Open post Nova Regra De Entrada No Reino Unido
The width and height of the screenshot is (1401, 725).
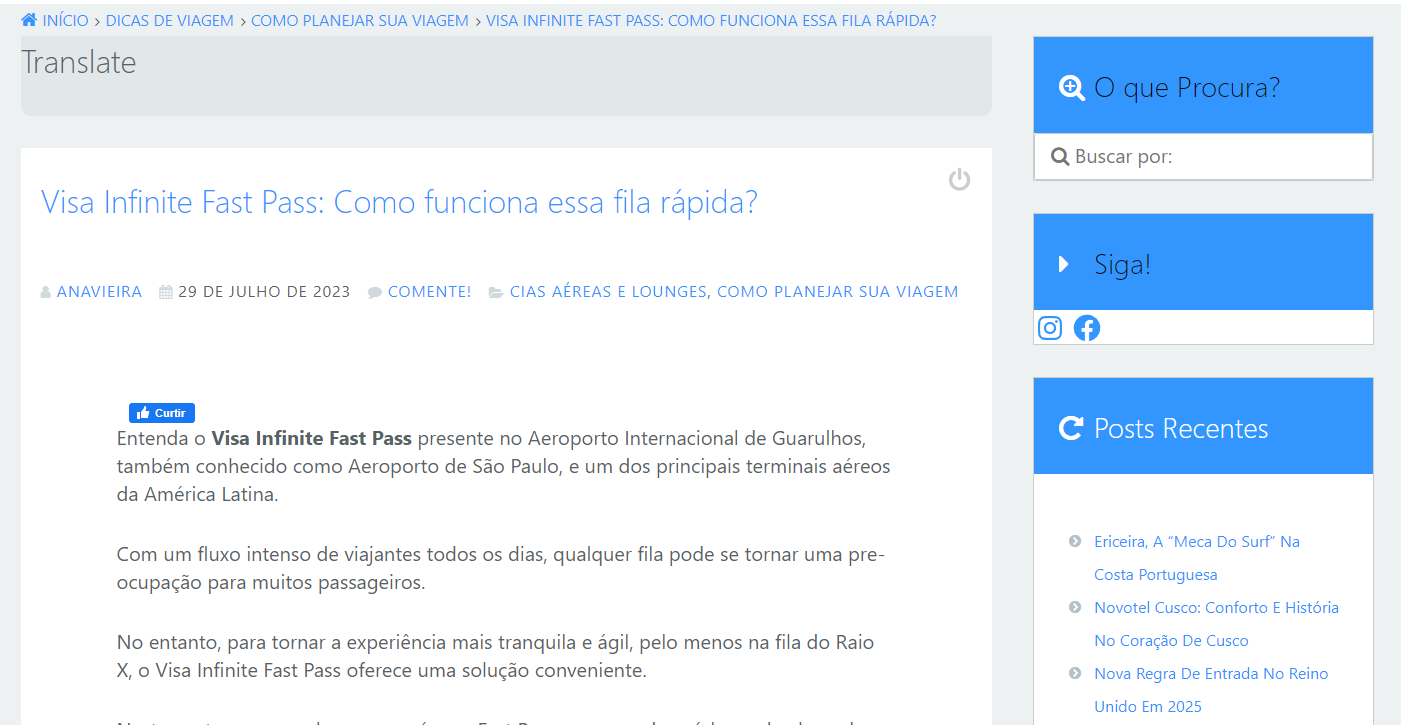point(1211,690)
